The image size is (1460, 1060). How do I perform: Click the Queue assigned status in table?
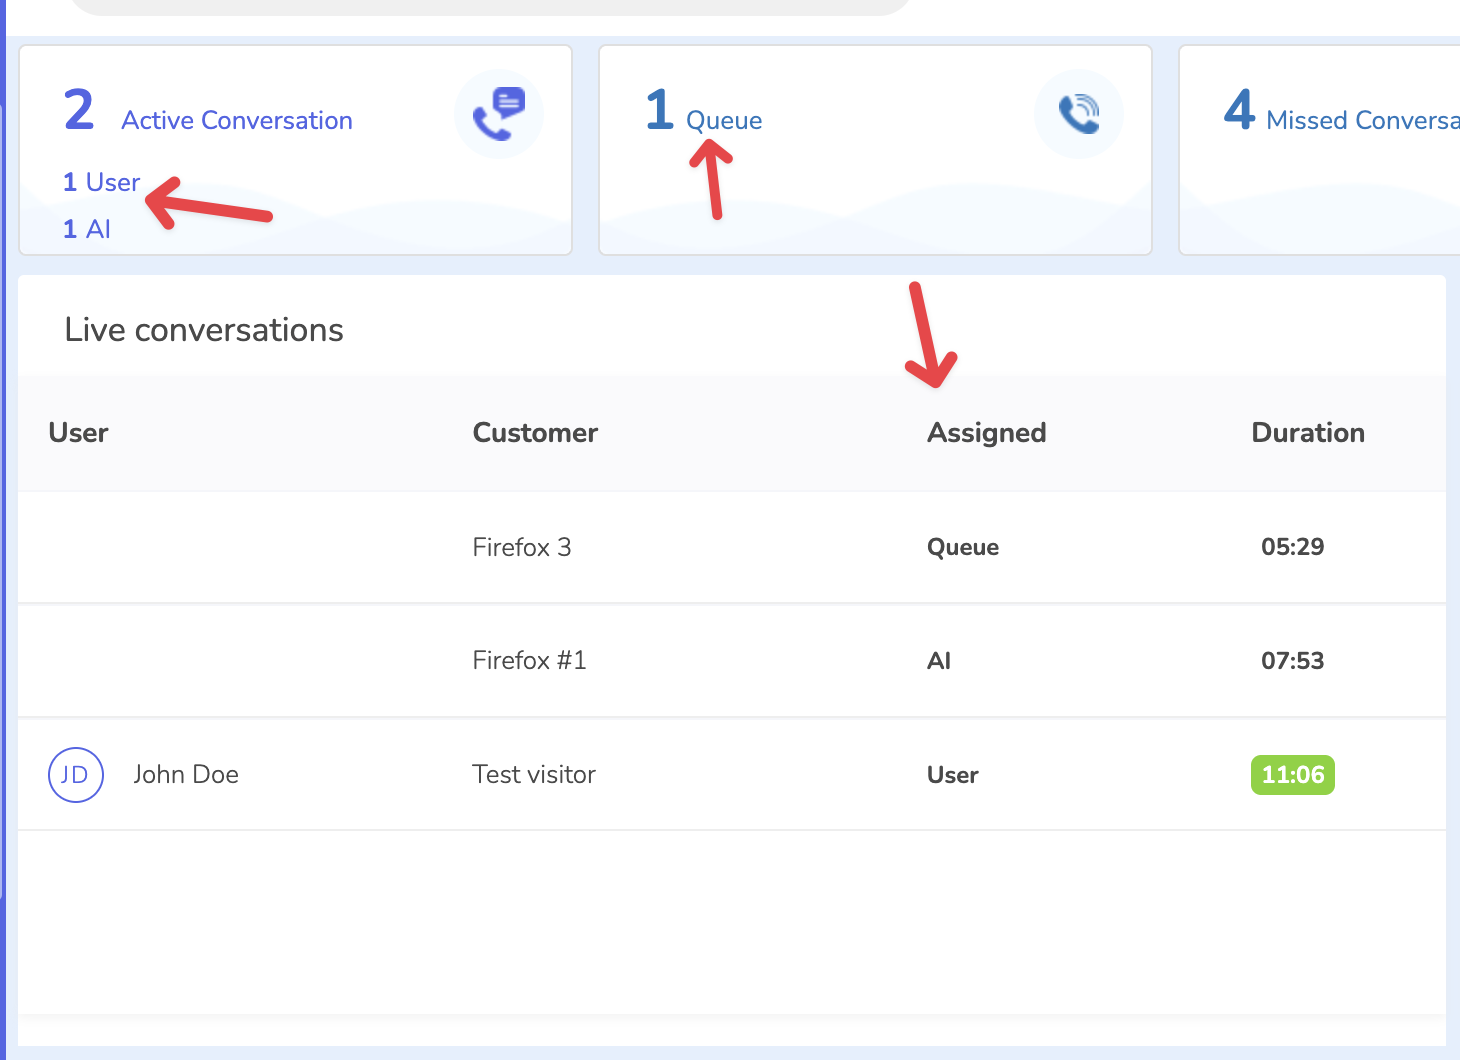[962, 548]
